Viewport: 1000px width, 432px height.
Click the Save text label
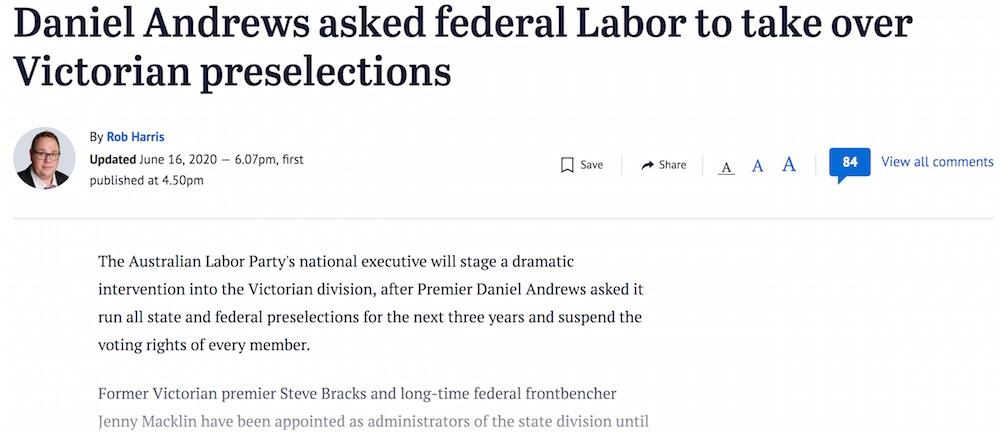[592, 165]
